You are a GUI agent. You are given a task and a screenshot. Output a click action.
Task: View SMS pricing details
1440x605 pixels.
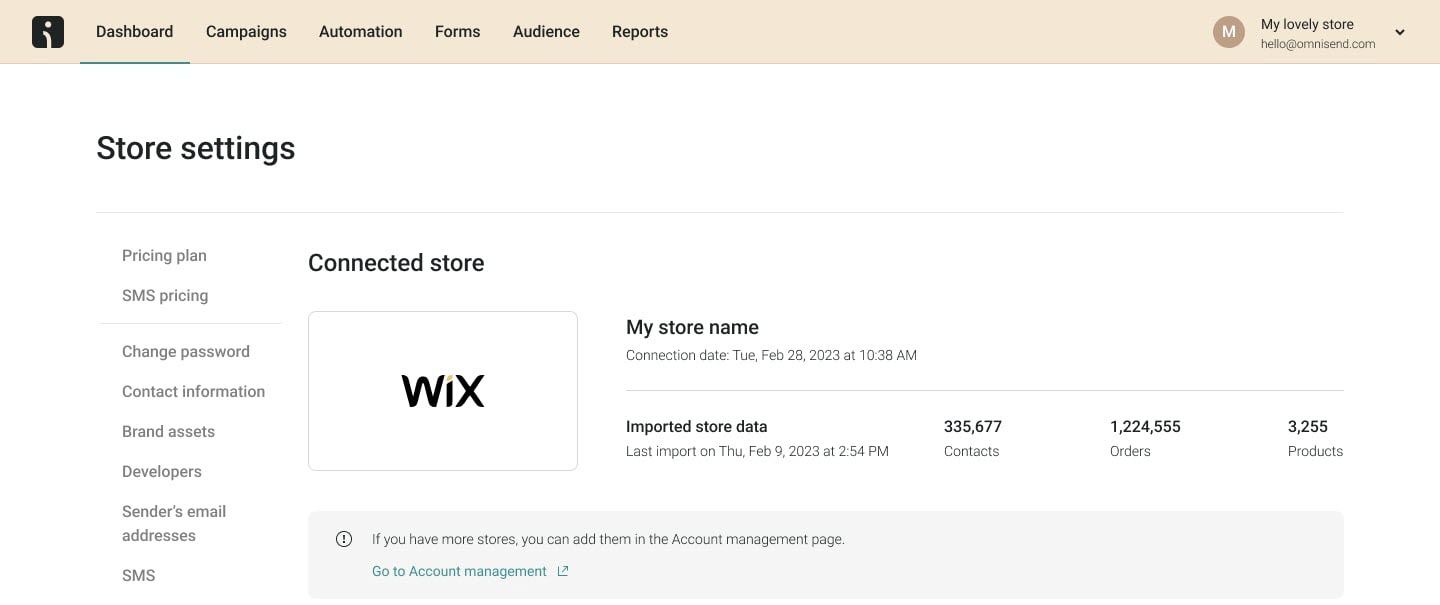(x=165, y=295)
